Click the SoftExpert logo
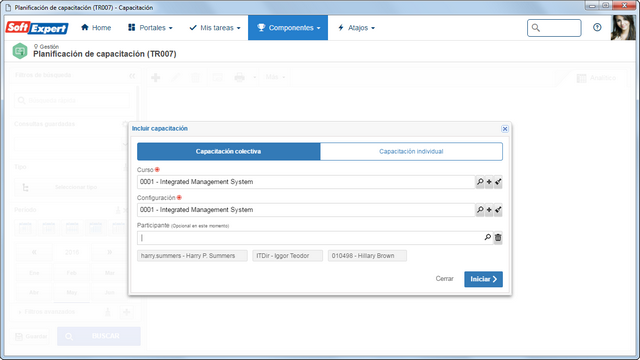This screenshot has width=640, height=360. coord(37,28)
